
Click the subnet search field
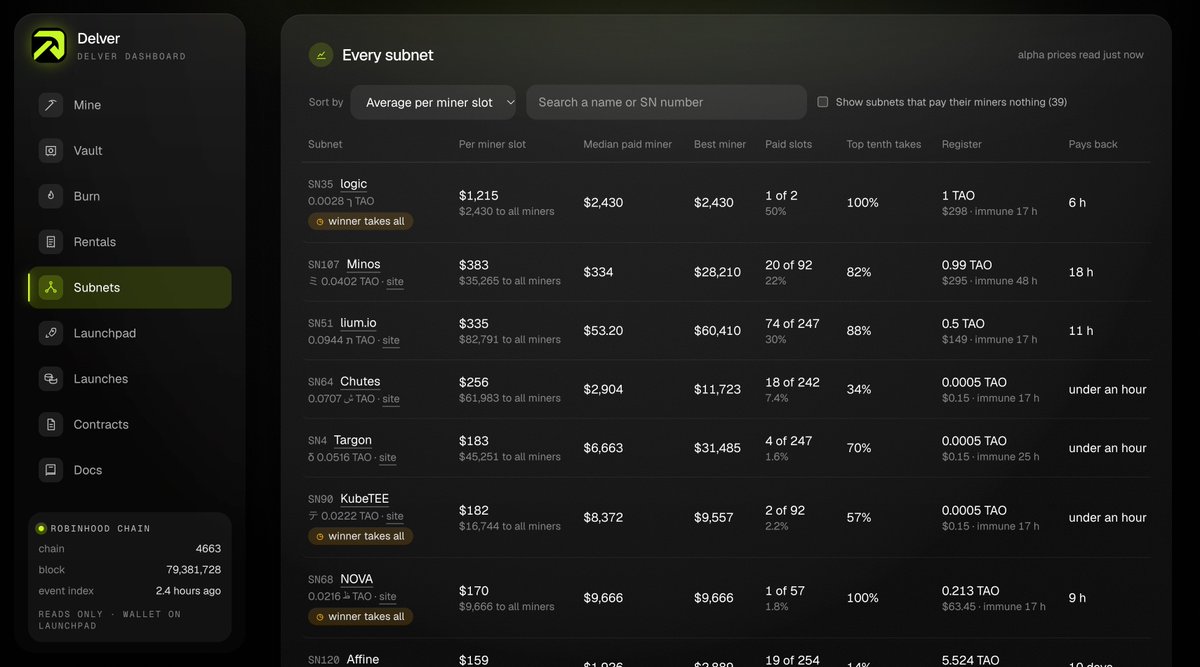coord(667,102)
